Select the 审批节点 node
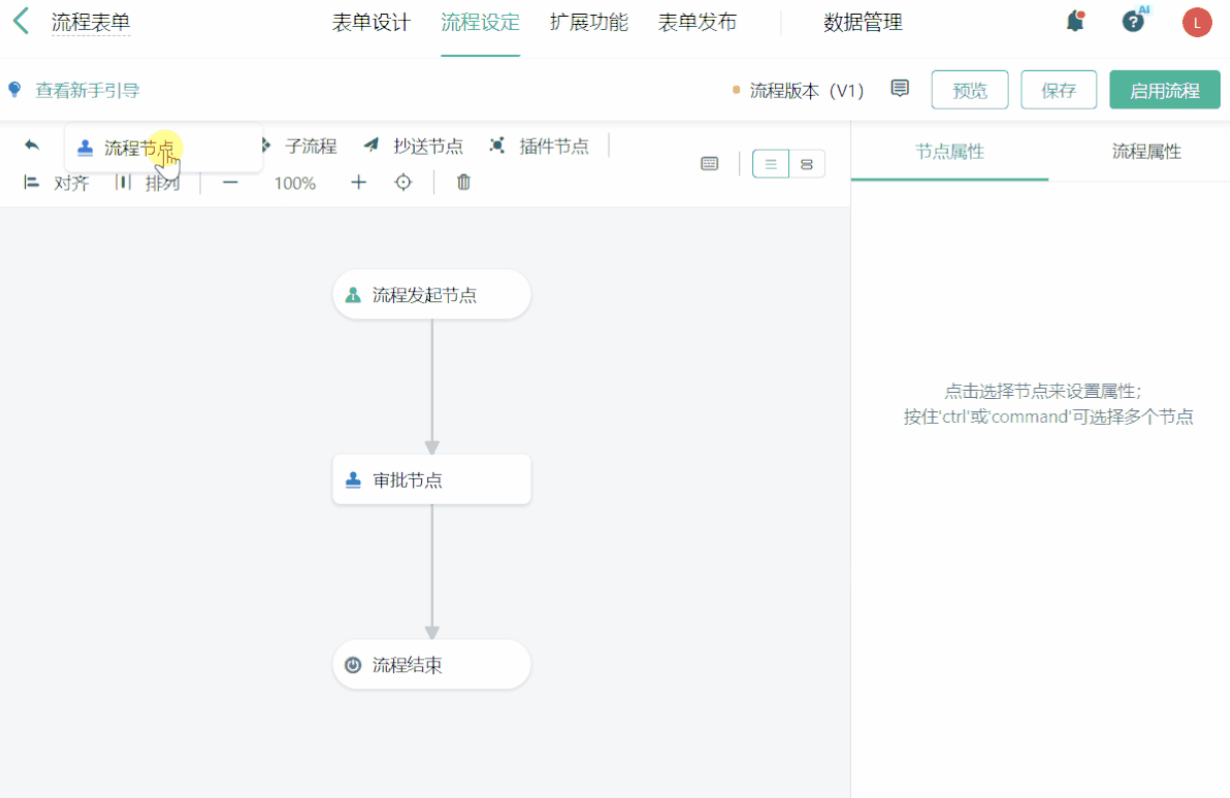This screenshot has width=1230, height=798. coord(431,480)
